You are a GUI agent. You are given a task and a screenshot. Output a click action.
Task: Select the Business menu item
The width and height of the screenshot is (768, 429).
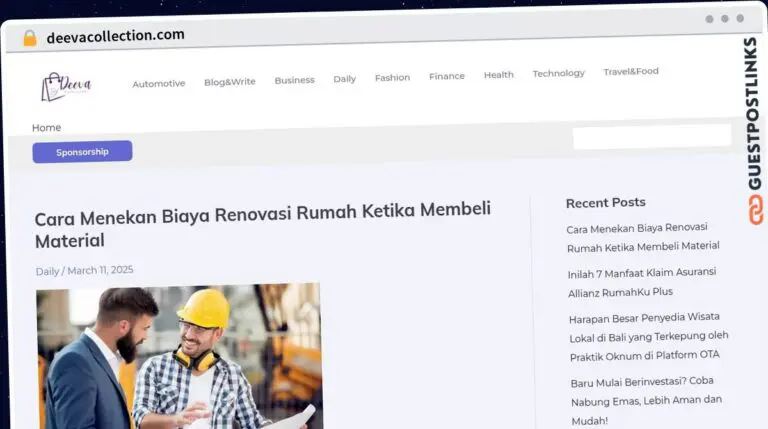coord(294,80)
